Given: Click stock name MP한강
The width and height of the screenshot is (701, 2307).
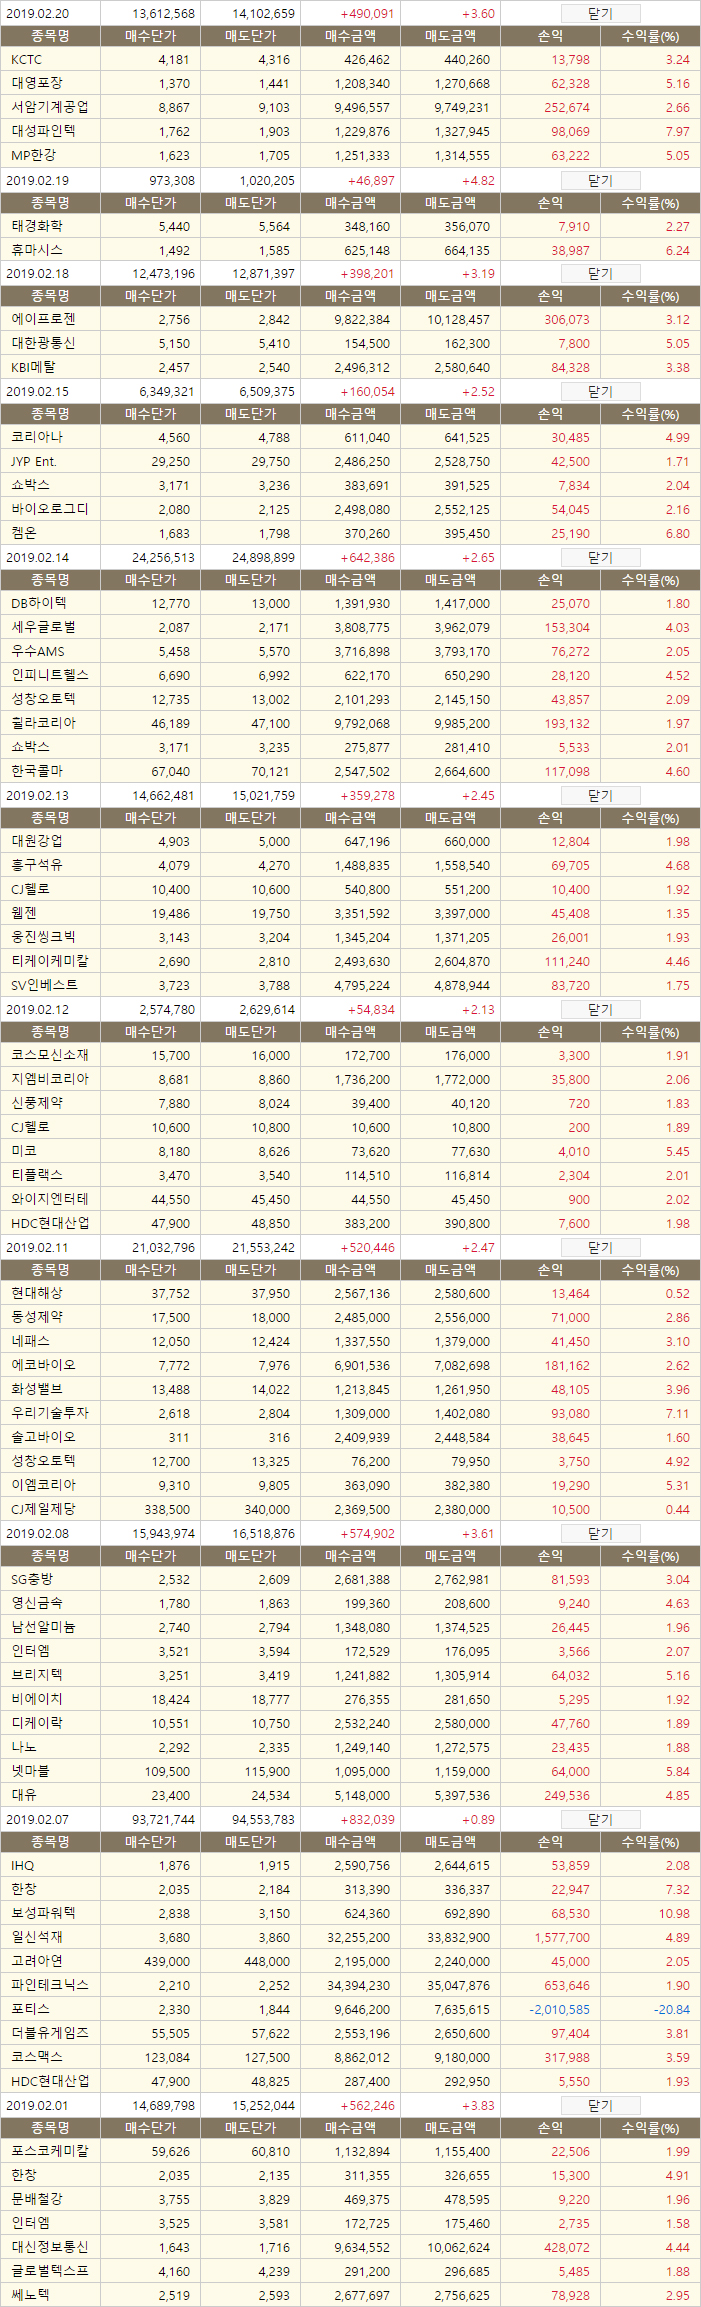Looking at the screenshot, I should pyautogui.click(x=34, y=155).
